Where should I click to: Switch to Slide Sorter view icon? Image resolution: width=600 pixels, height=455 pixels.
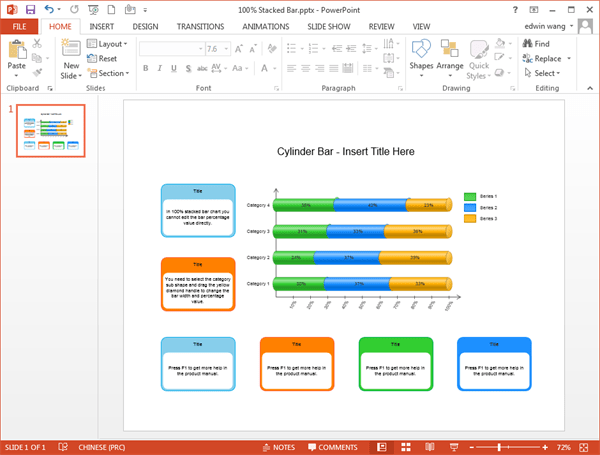pos(406,447)
